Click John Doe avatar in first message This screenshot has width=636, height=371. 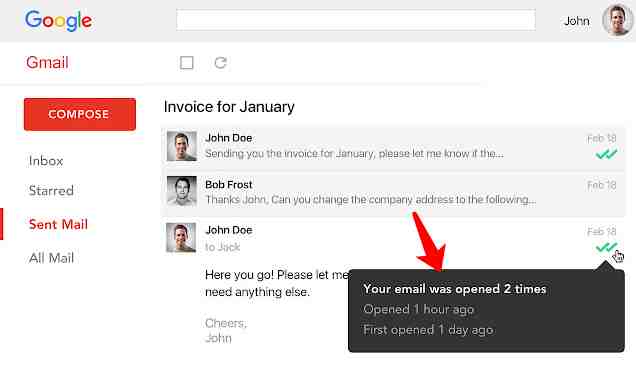(x=182, y=146)
